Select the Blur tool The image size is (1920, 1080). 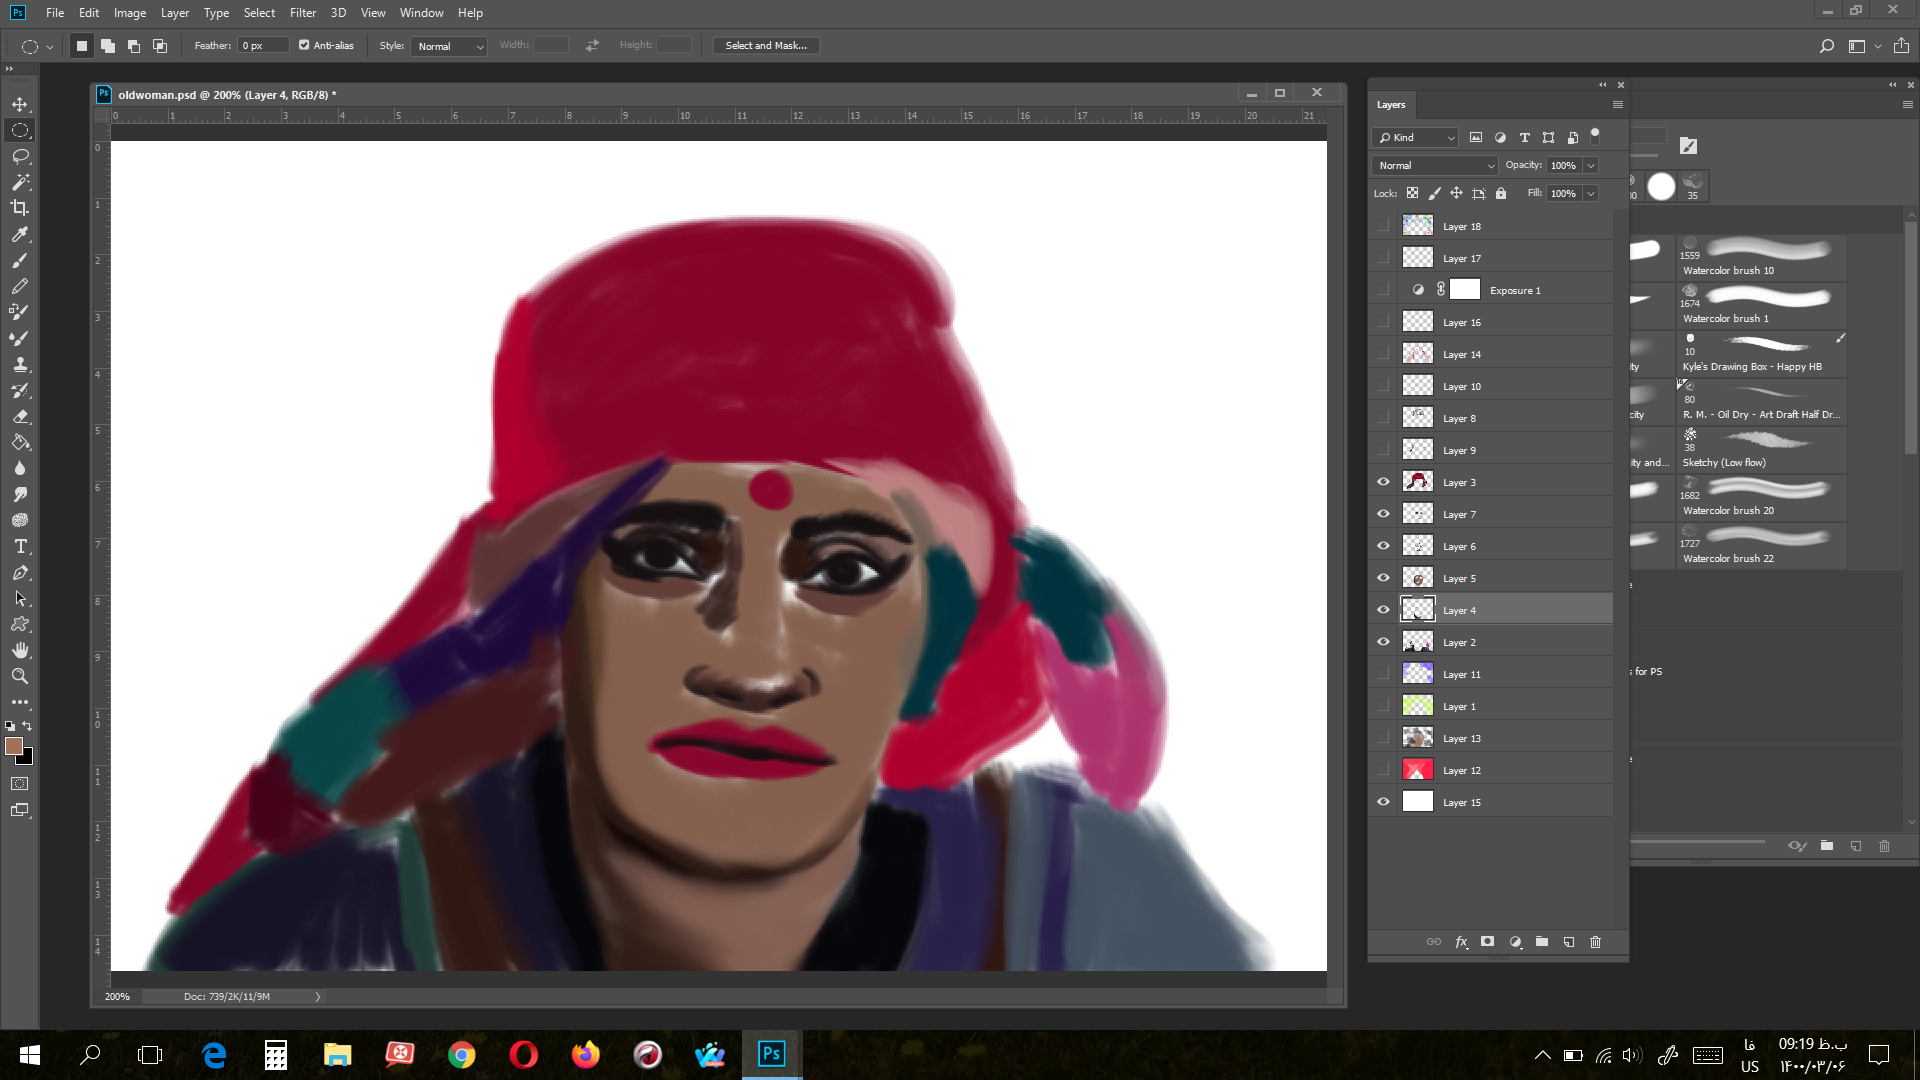click(x=20, y=468)
